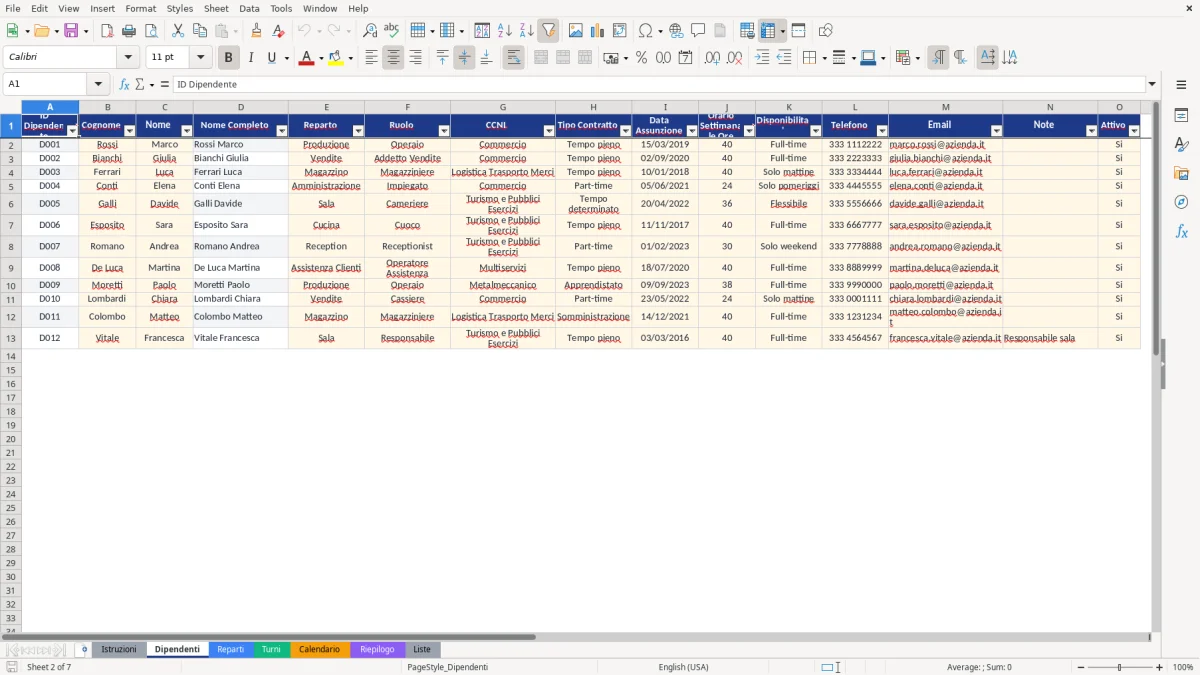Insert Special Character omega icon
1200x675 pixels.
[x=645, y=31]
